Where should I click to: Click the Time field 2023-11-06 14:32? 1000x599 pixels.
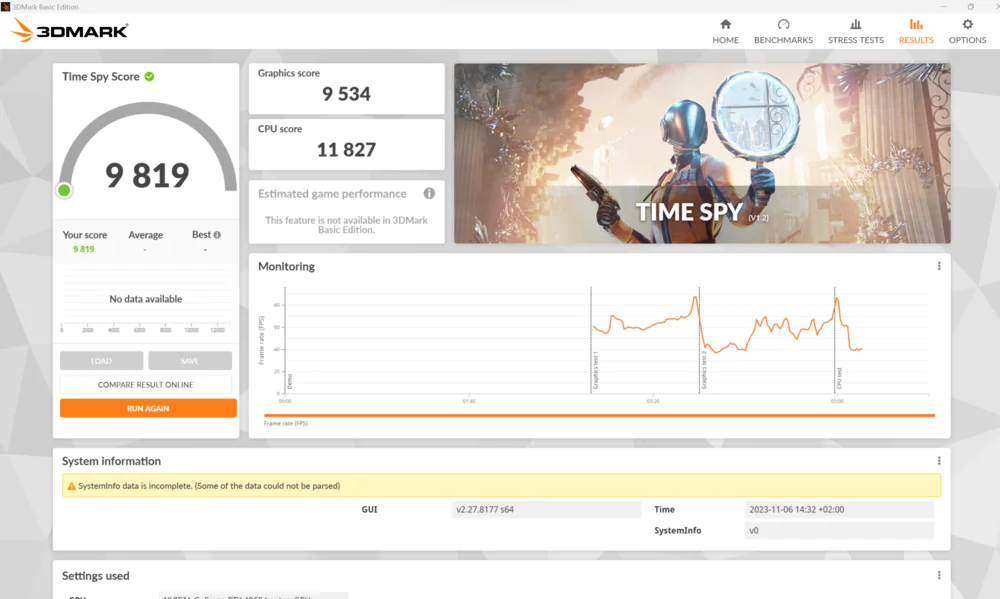(x=839, y=509)
